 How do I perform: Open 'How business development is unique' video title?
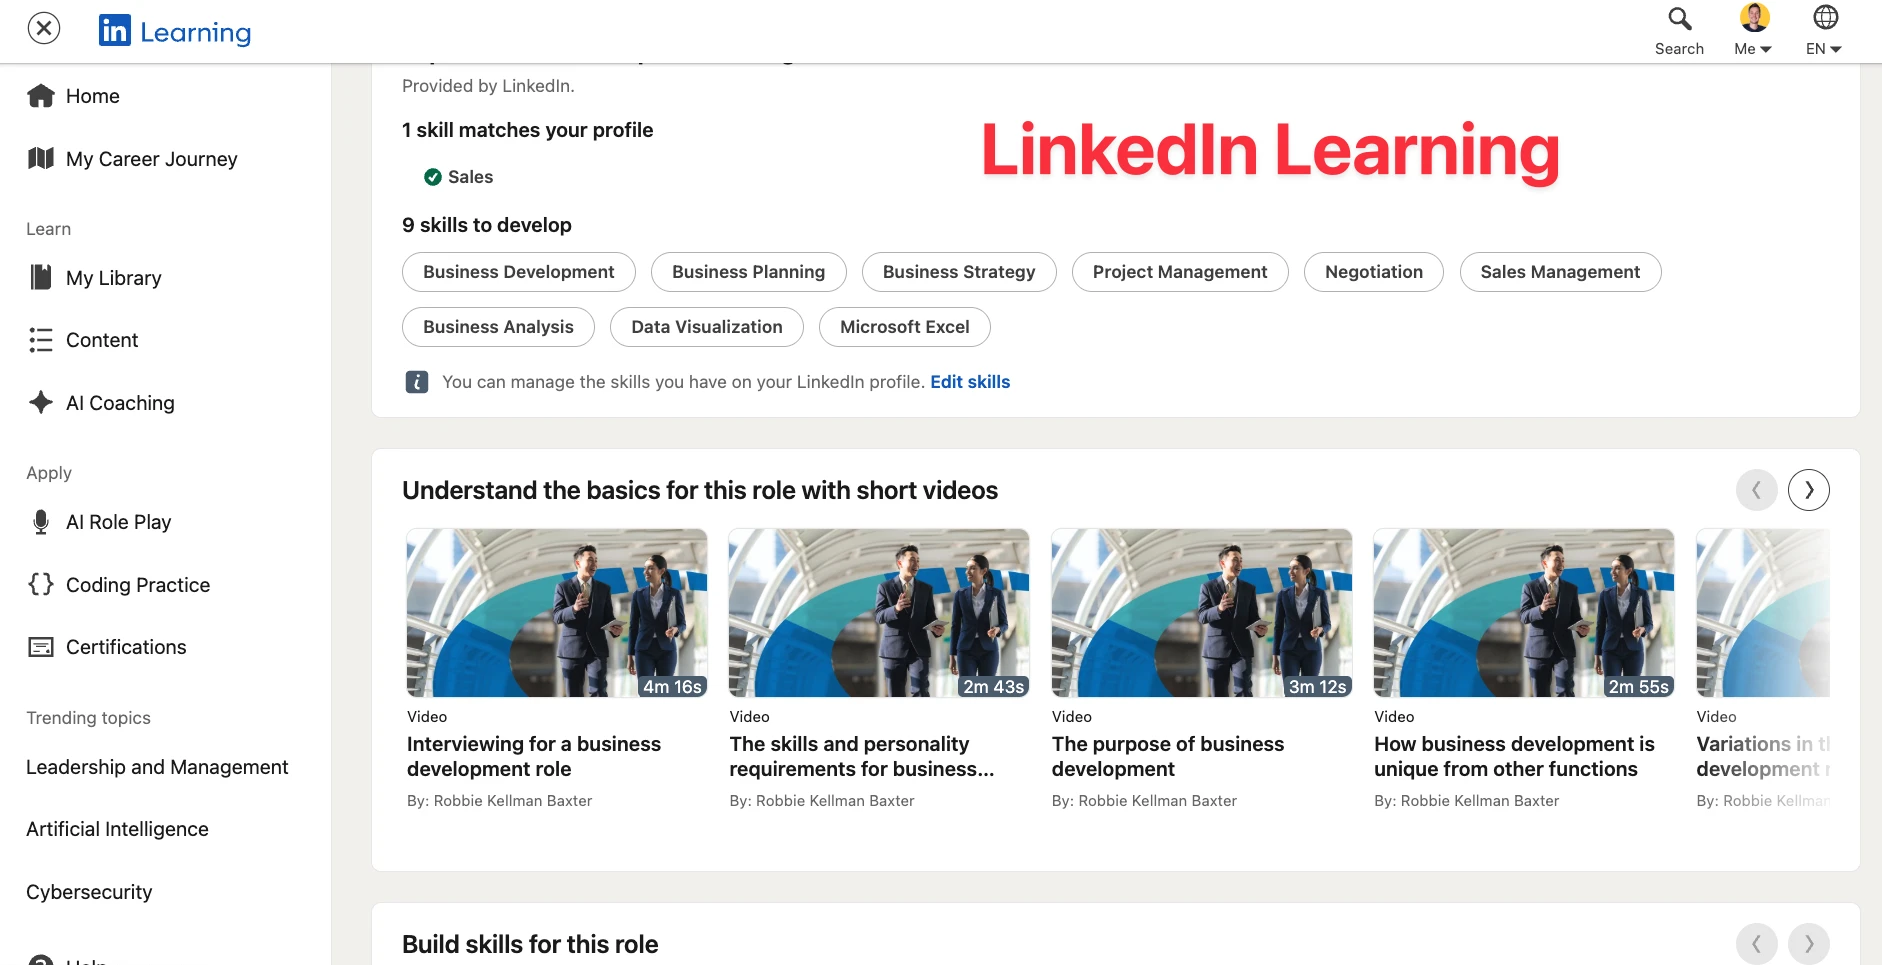click(1514, 756)
